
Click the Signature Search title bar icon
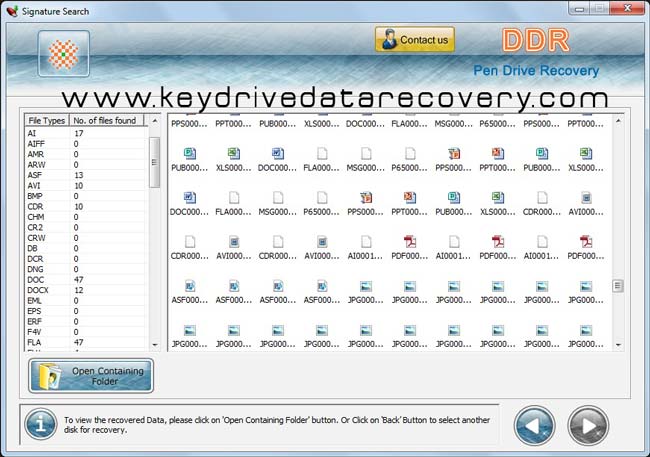pyautogui.click(x=12, y=11)
